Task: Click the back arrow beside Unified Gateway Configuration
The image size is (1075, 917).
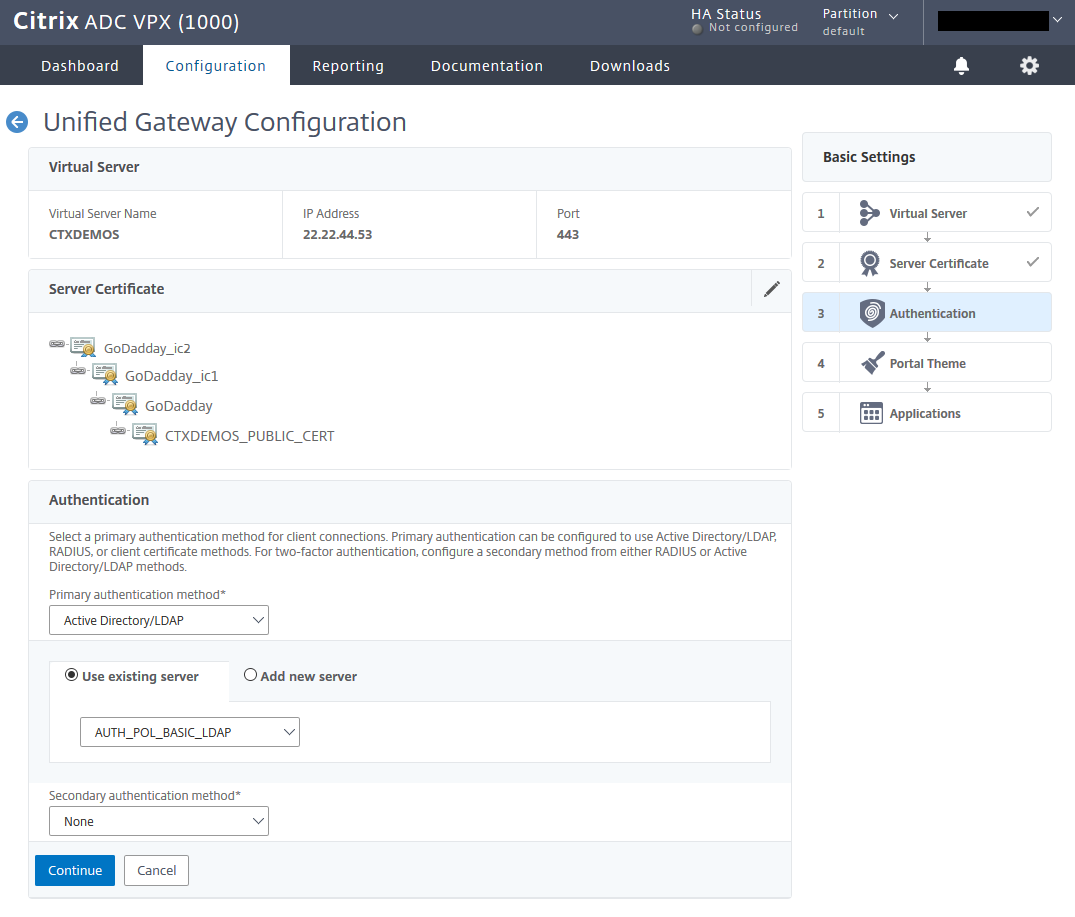Action: 17,122
